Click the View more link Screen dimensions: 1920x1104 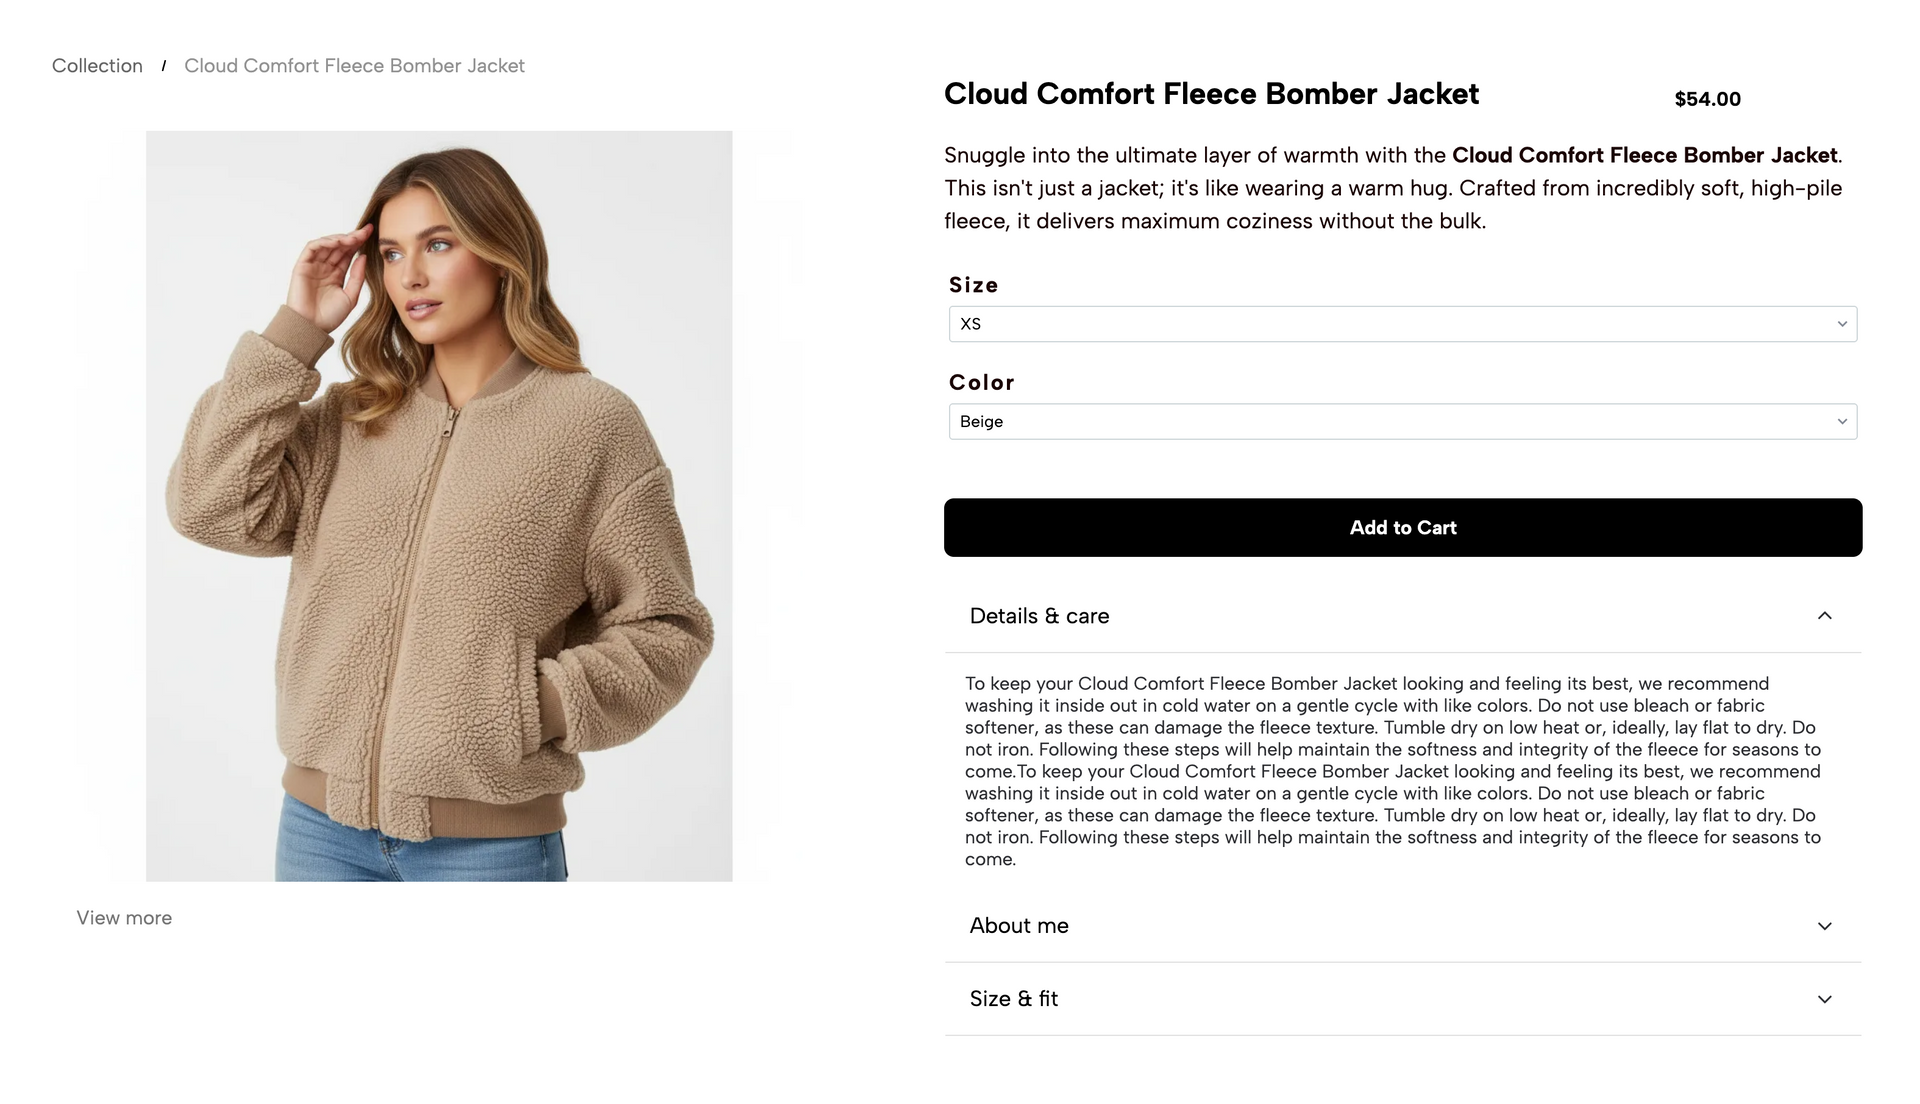124,917
